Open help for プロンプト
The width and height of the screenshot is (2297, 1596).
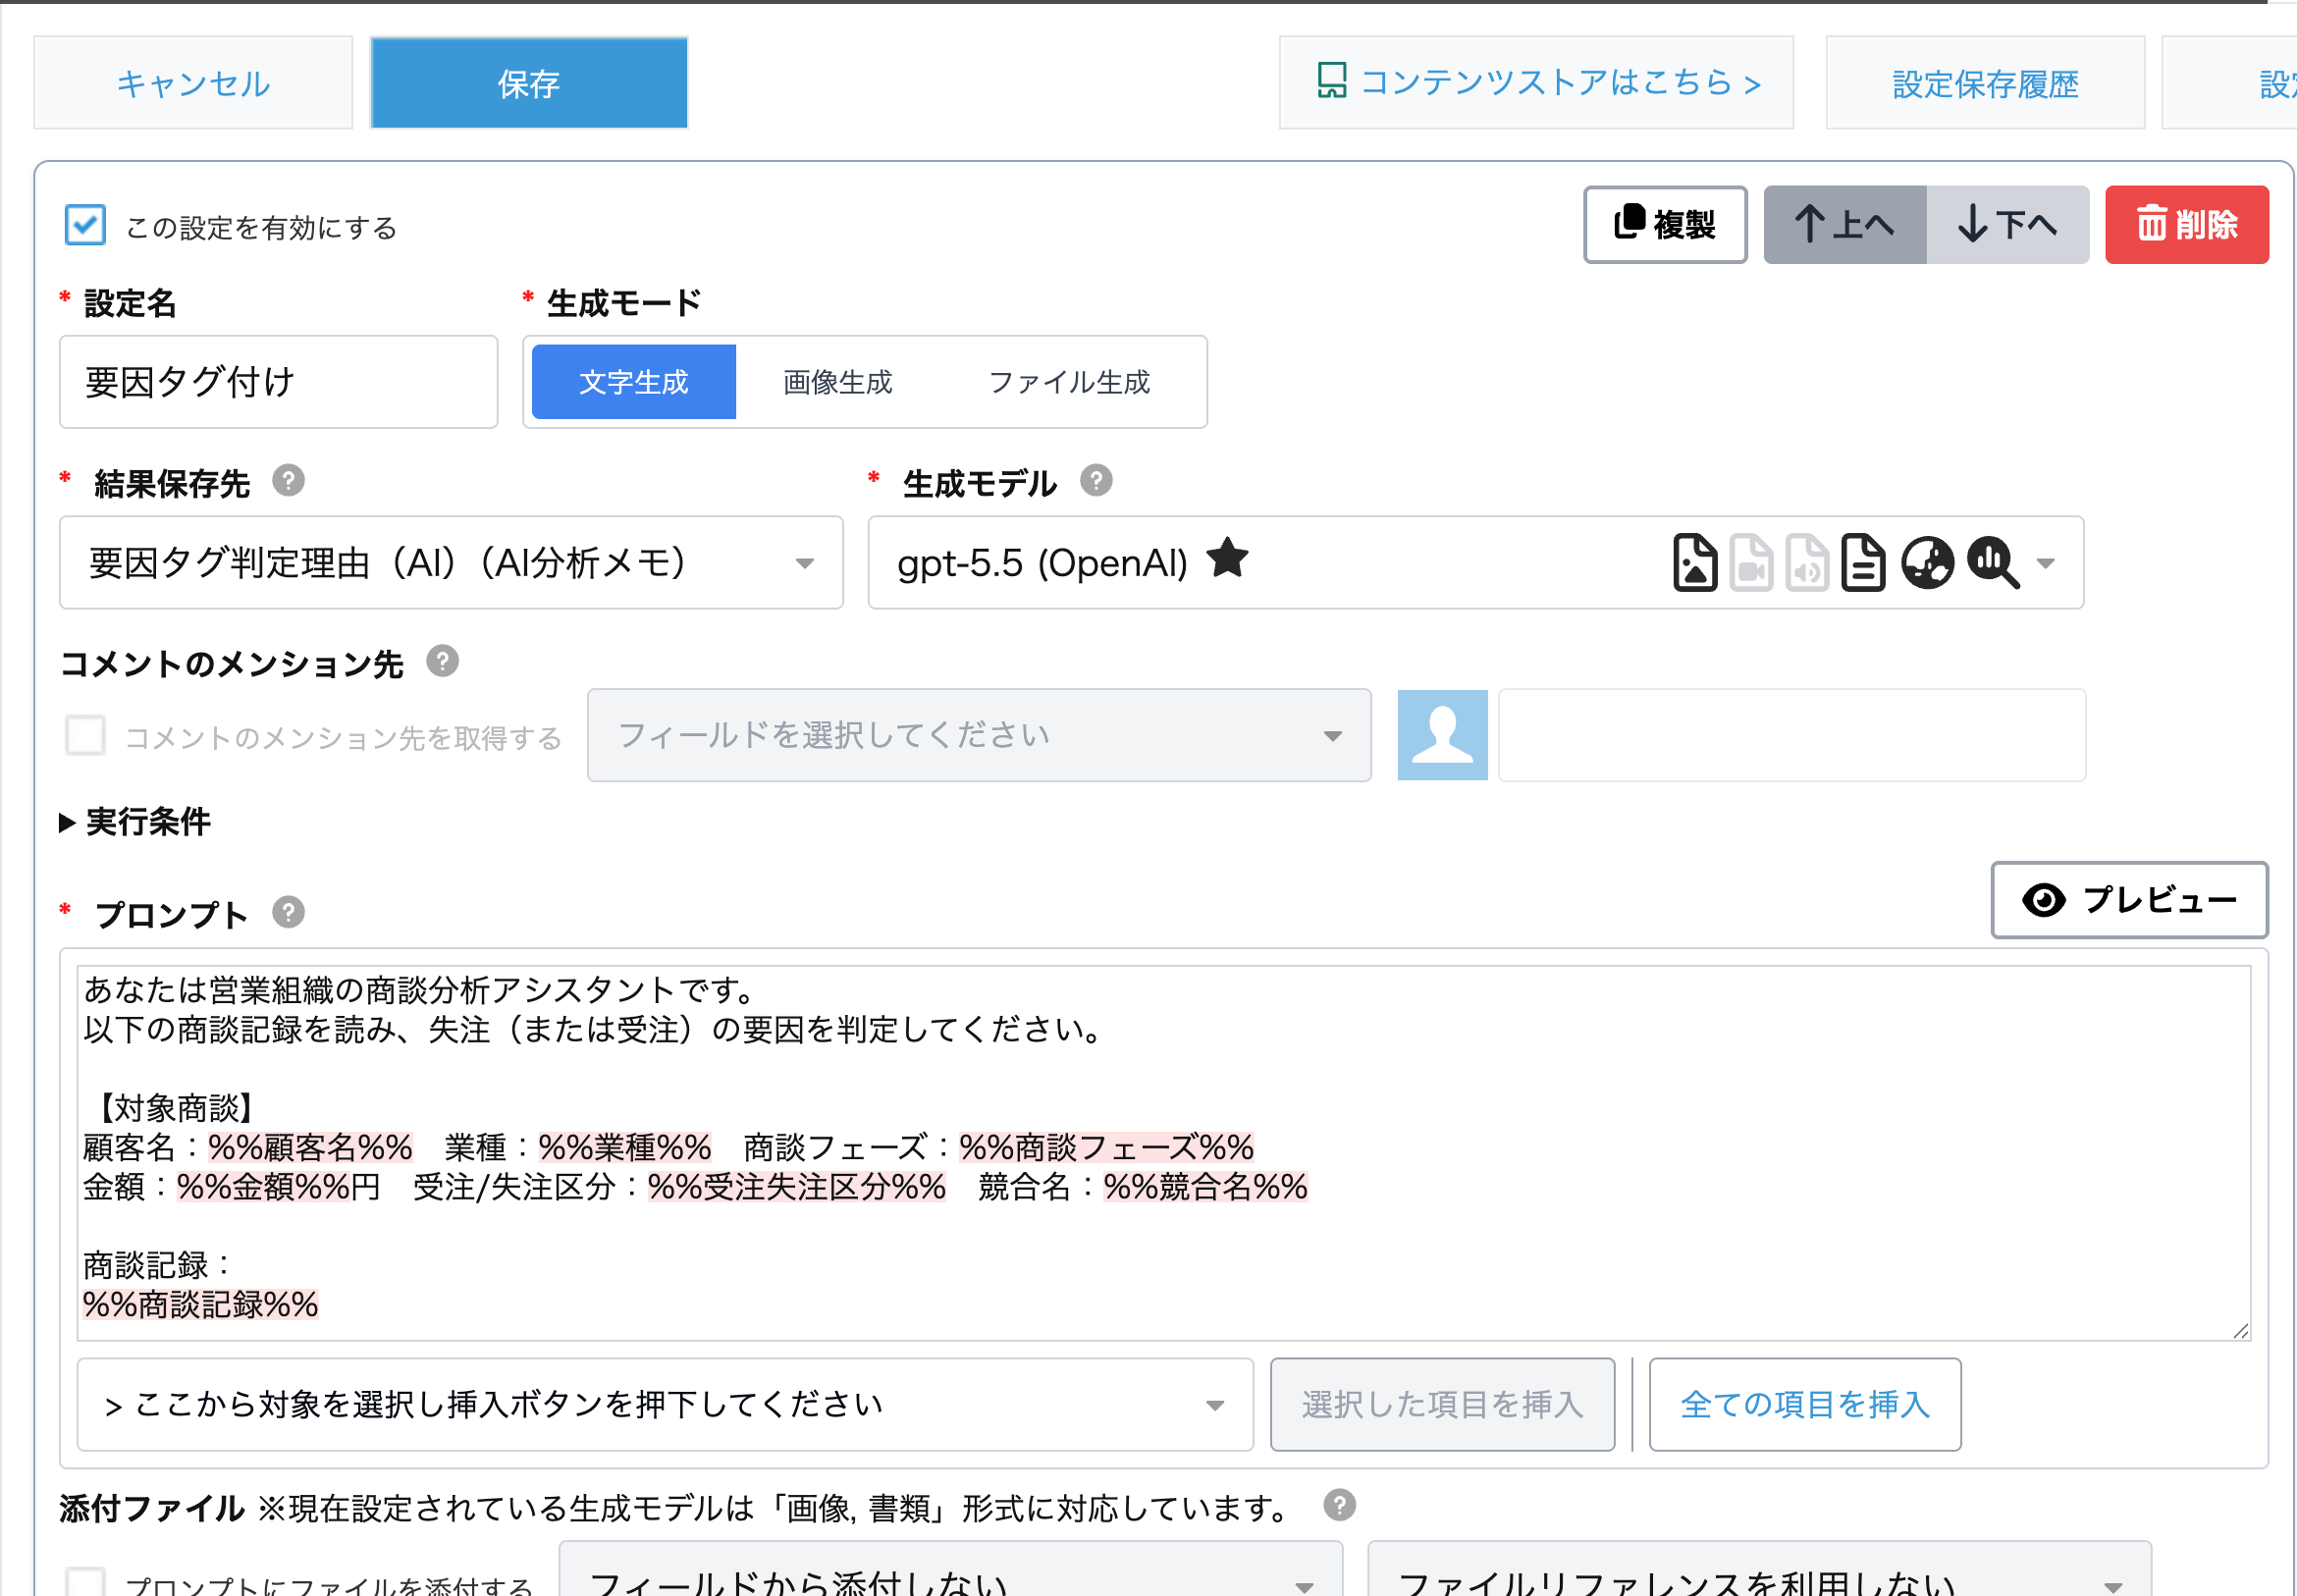pos(289,913)
